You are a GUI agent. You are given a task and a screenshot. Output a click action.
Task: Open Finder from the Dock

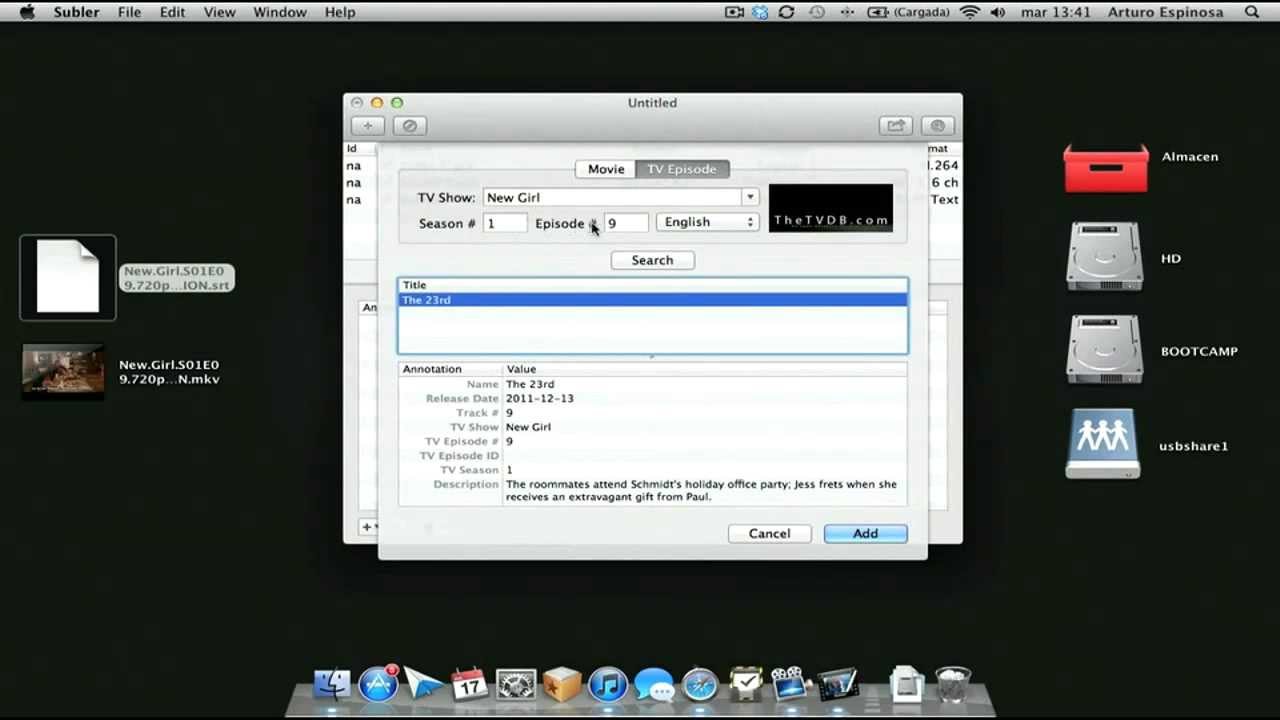tap(332, 684)
